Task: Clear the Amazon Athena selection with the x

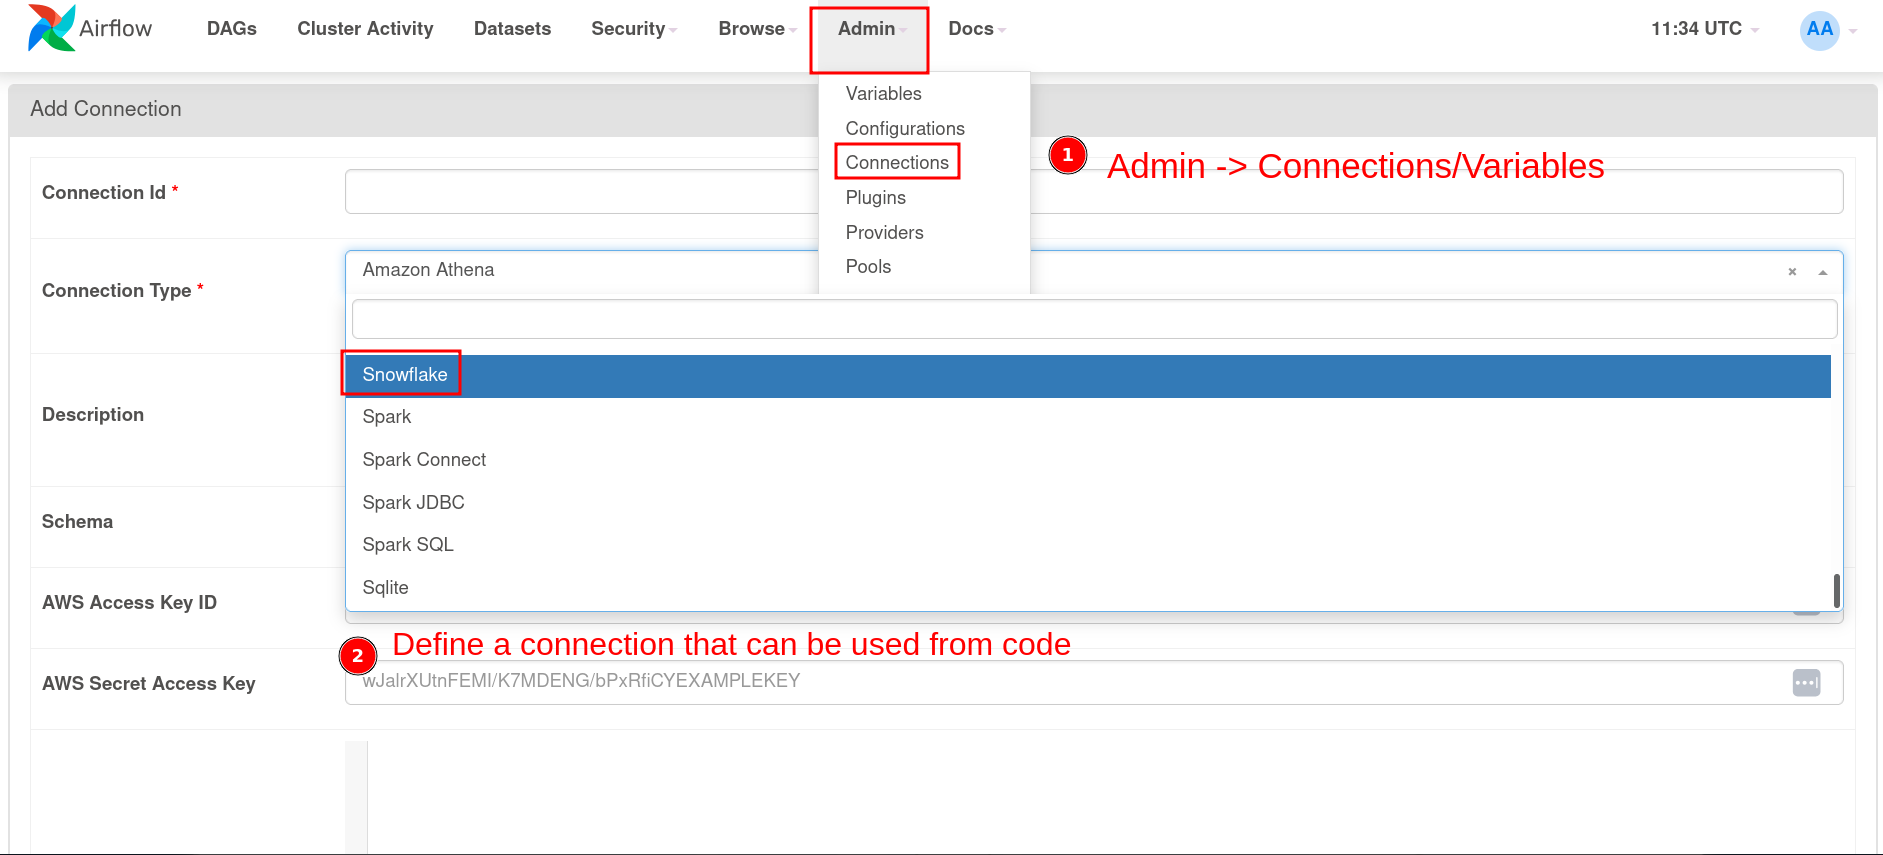Action: [1792, 272]
